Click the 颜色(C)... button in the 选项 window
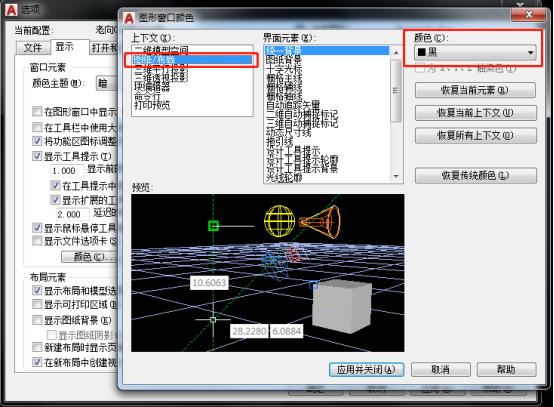 coord(89,256)
